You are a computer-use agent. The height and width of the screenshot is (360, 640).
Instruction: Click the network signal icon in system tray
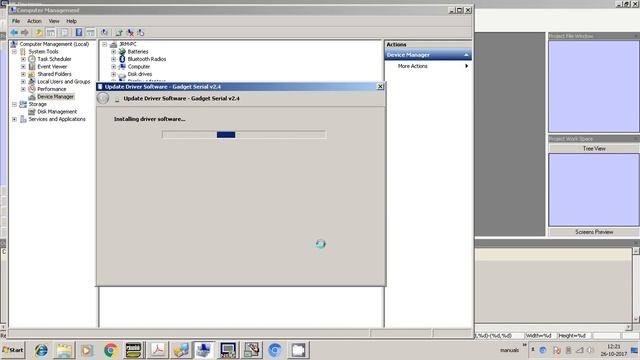(x=580, y=350)
